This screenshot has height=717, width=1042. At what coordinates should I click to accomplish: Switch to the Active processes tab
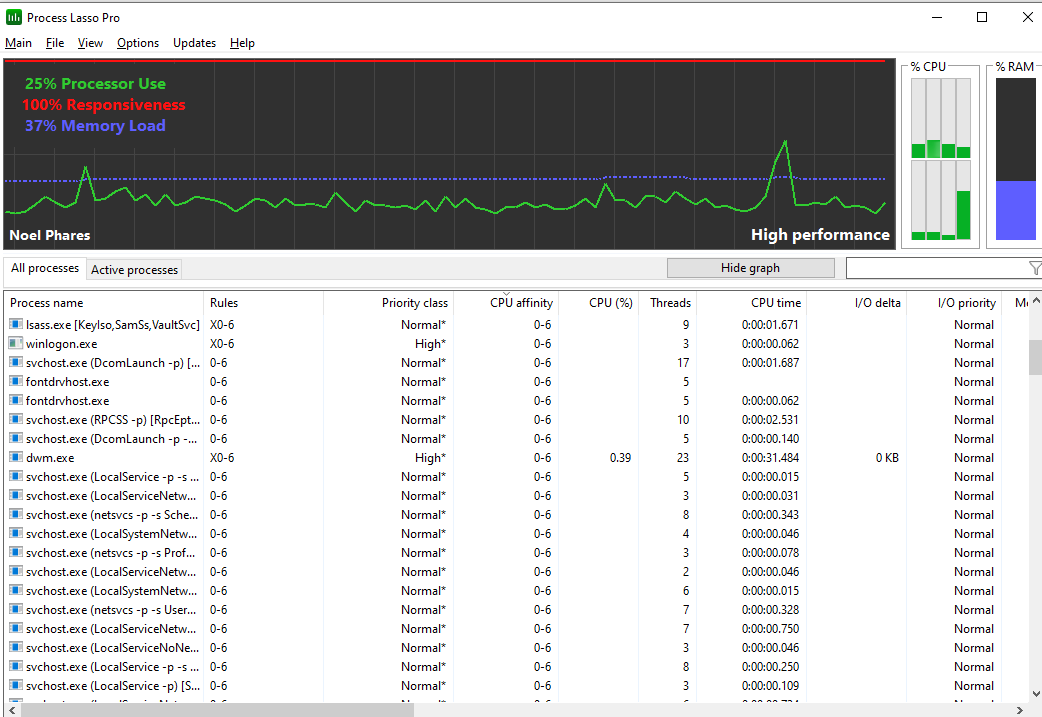click(134, 269)
